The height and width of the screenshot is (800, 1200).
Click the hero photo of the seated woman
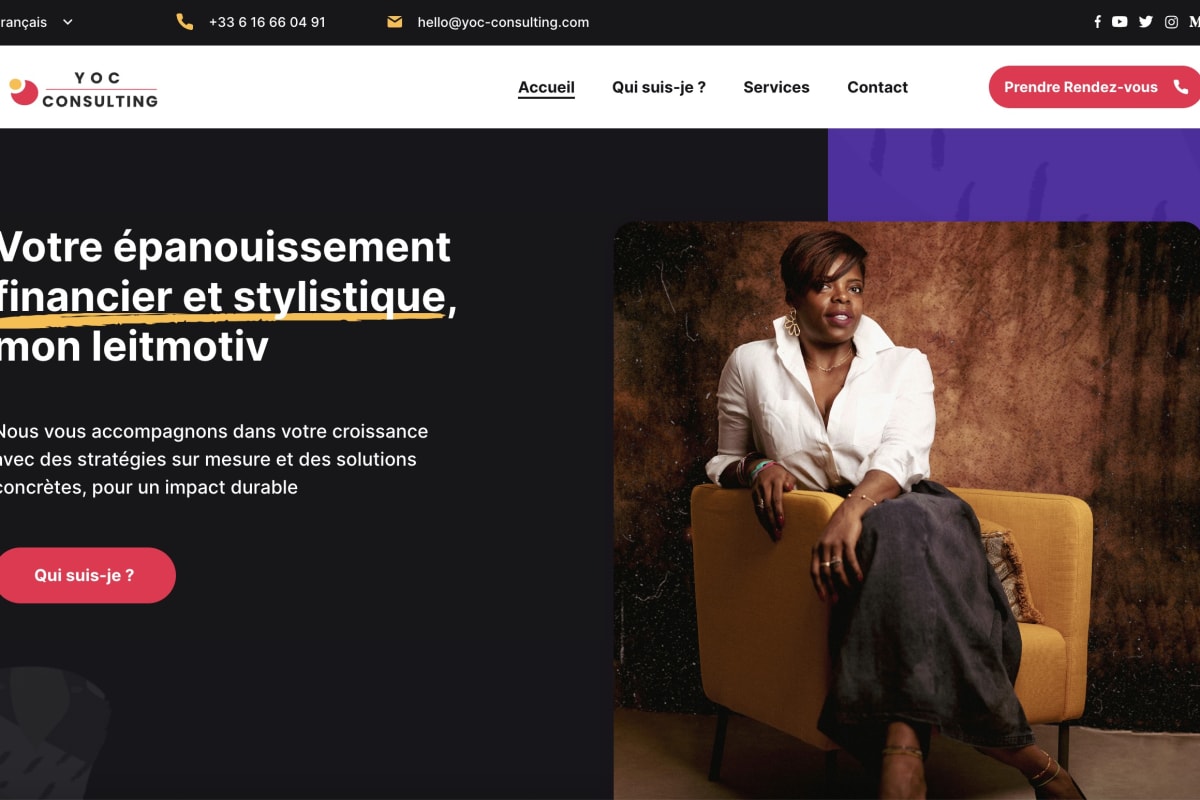(x=906, y=510)
